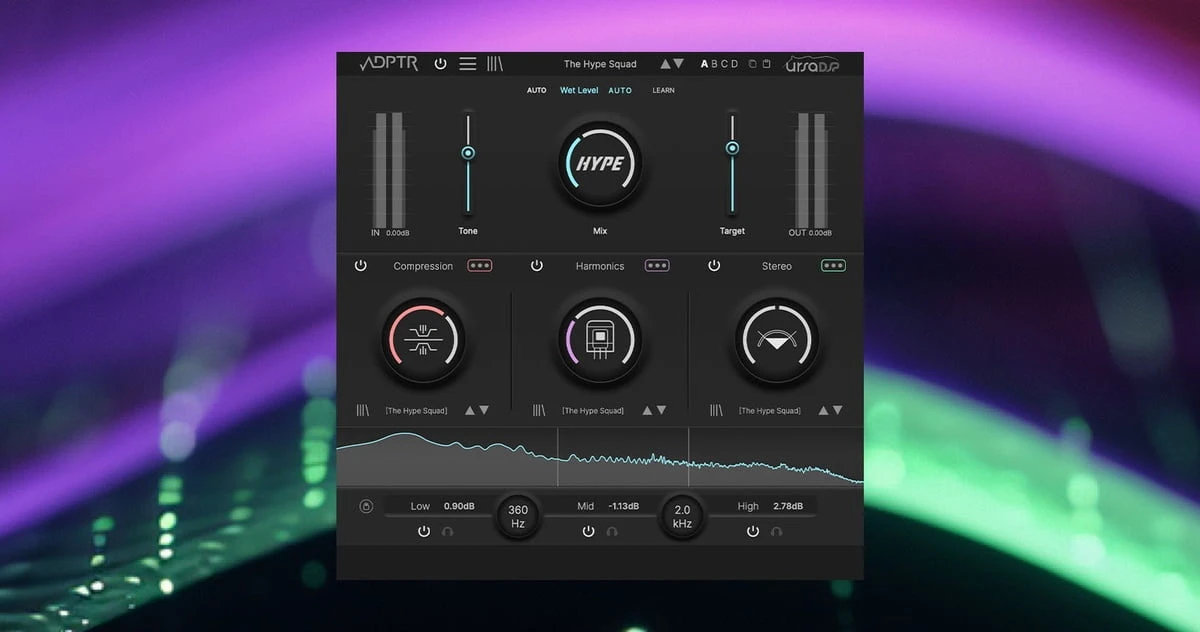Select previous Stereo preset with up arrow
Image resolution: width=1200 pixels, height=632 pixels.
pos(824,410)
